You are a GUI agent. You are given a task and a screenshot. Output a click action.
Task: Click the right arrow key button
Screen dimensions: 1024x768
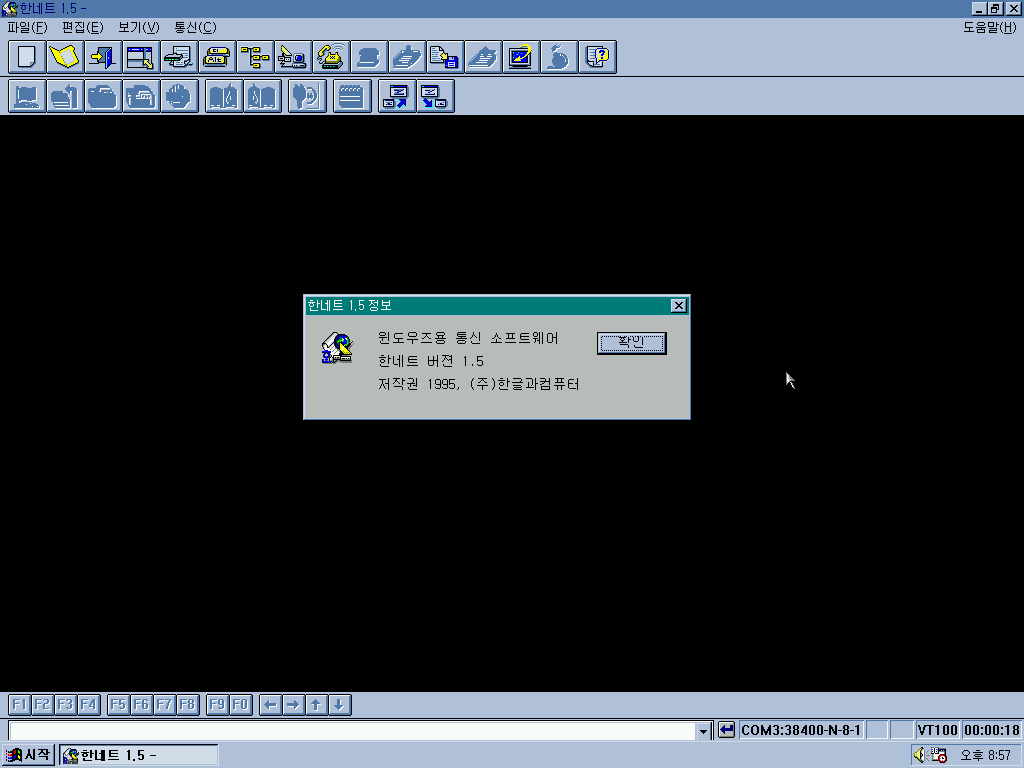coord(293,705)
